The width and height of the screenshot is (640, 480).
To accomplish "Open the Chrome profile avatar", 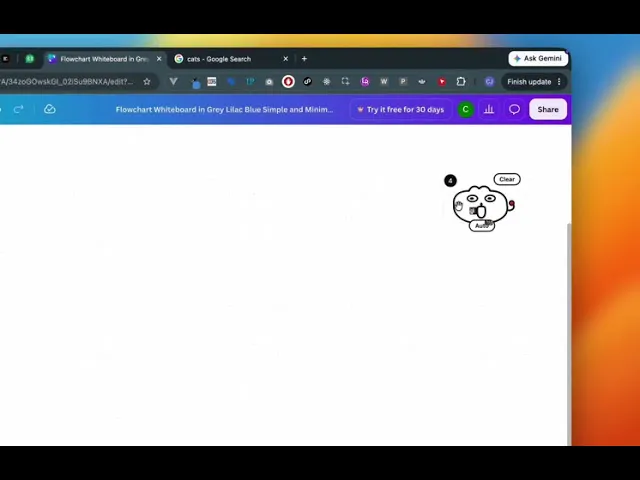I will 489,82.
